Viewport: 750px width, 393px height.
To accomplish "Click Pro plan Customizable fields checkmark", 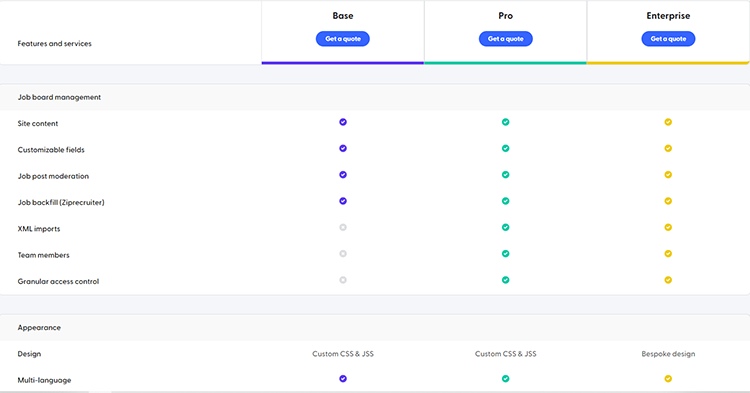I will pos(506,148).
